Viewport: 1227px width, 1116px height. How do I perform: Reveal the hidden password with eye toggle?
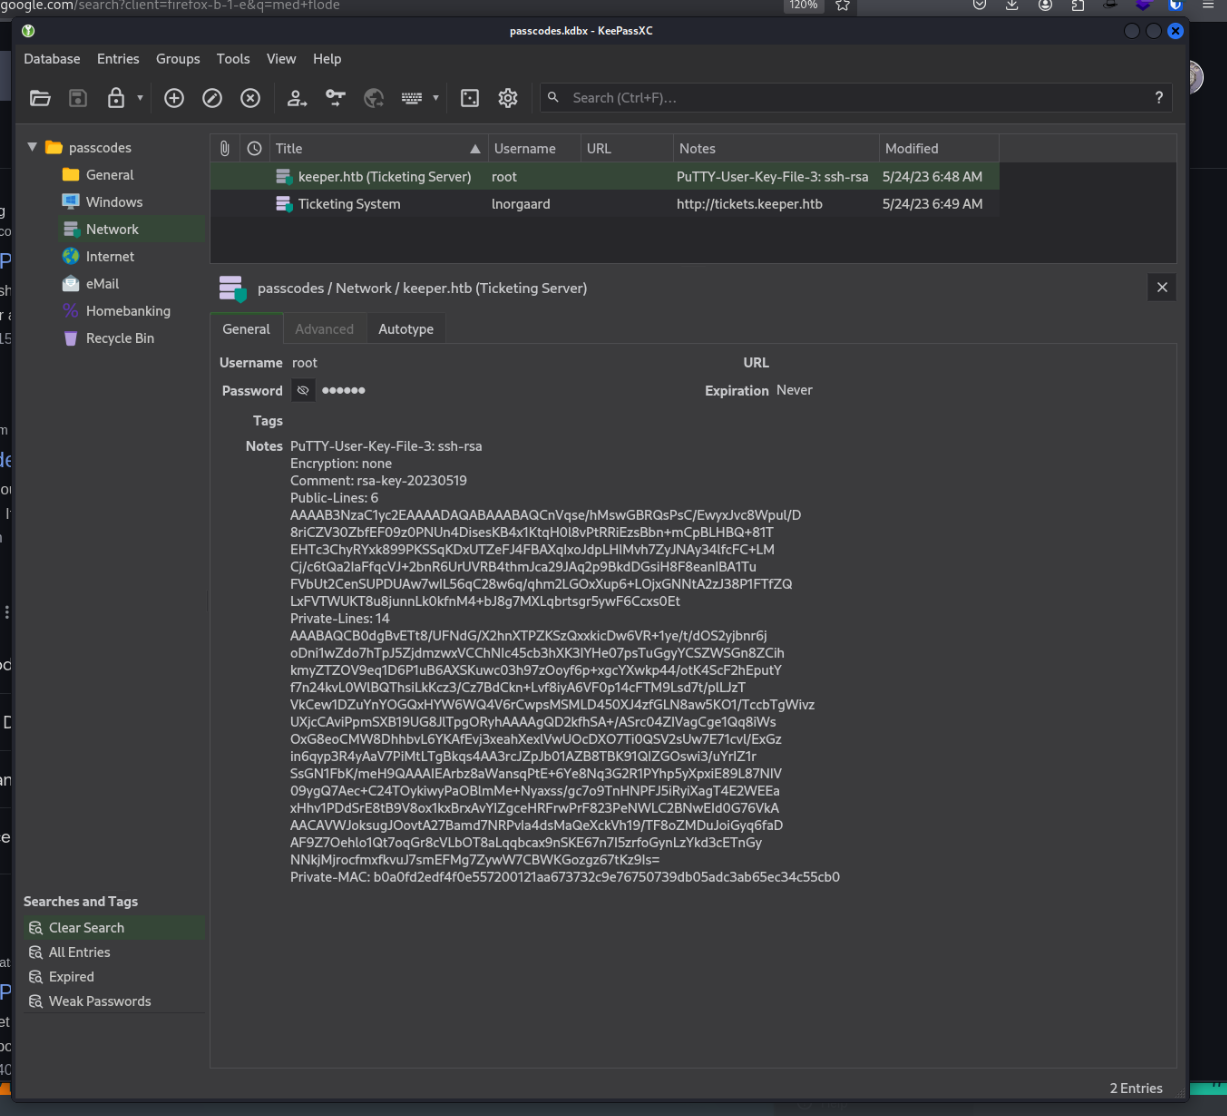[x=303, y=391]
